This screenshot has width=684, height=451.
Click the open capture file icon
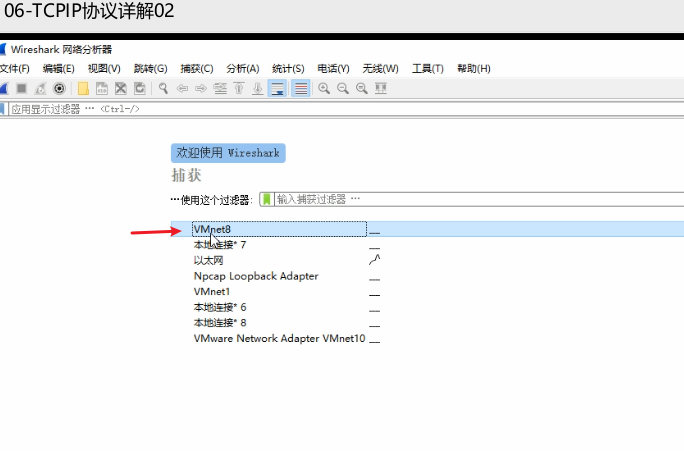click(x=84, y=88)
